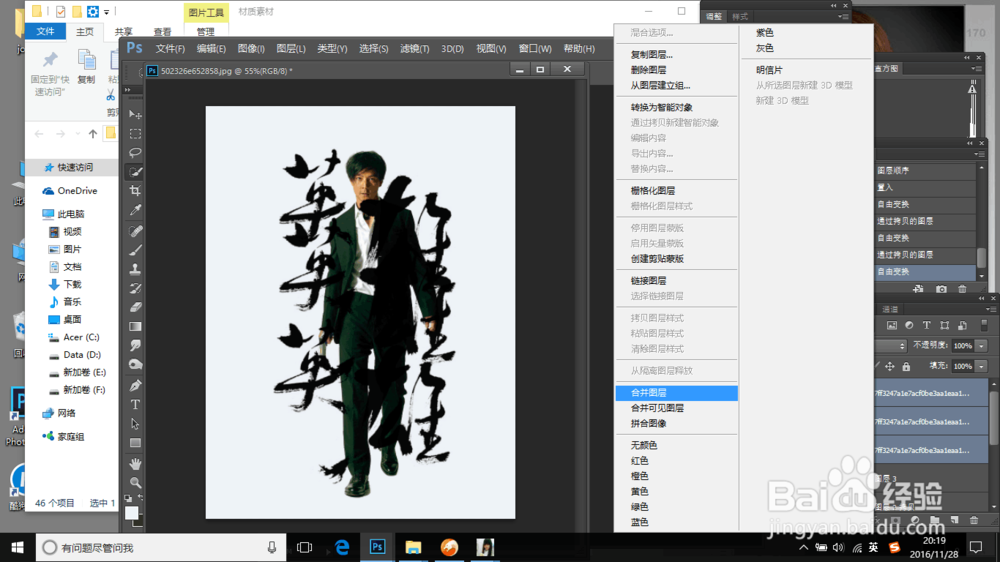
Task: Choose 红色 label color in context menu
Action: pos(676,460)
